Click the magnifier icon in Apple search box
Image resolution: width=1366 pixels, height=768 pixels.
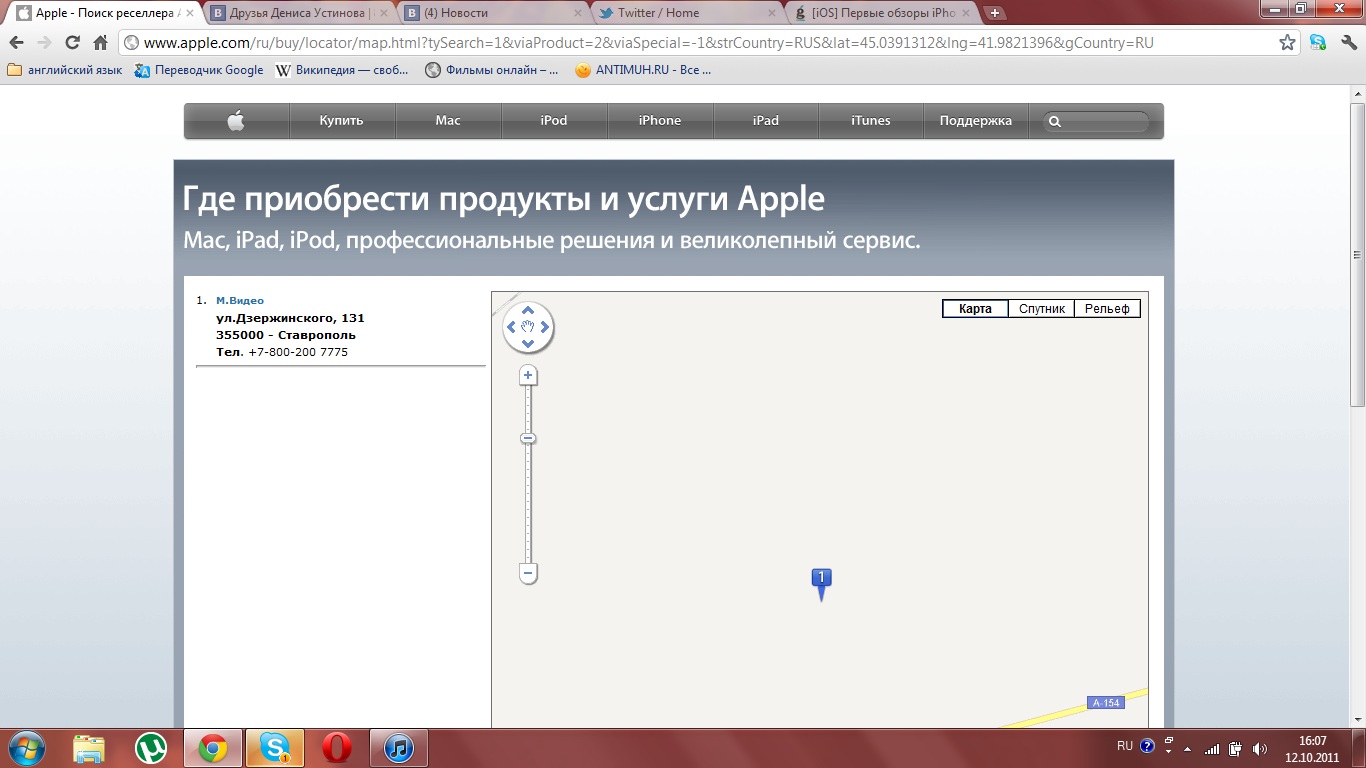[1054, 122]
